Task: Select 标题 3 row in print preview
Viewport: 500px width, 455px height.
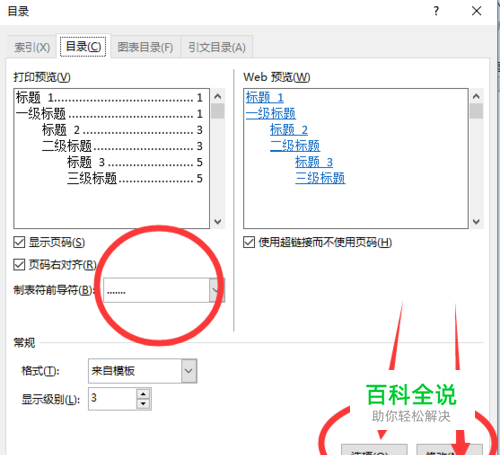Action: 135,162
